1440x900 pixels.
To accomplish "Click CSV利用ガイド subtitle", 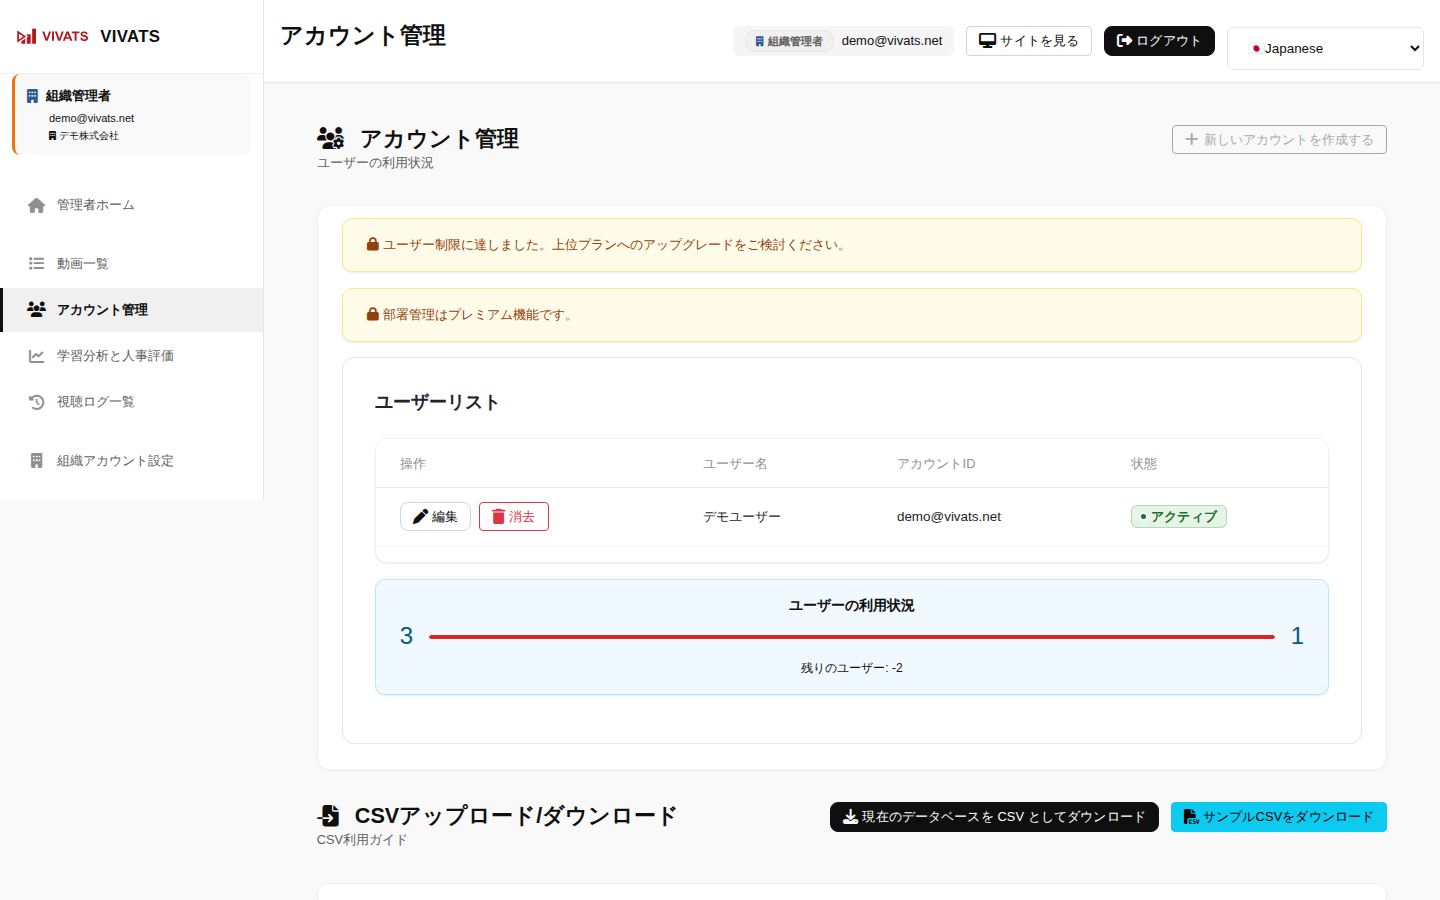I will pyautogui.click(x=362, y=840).
